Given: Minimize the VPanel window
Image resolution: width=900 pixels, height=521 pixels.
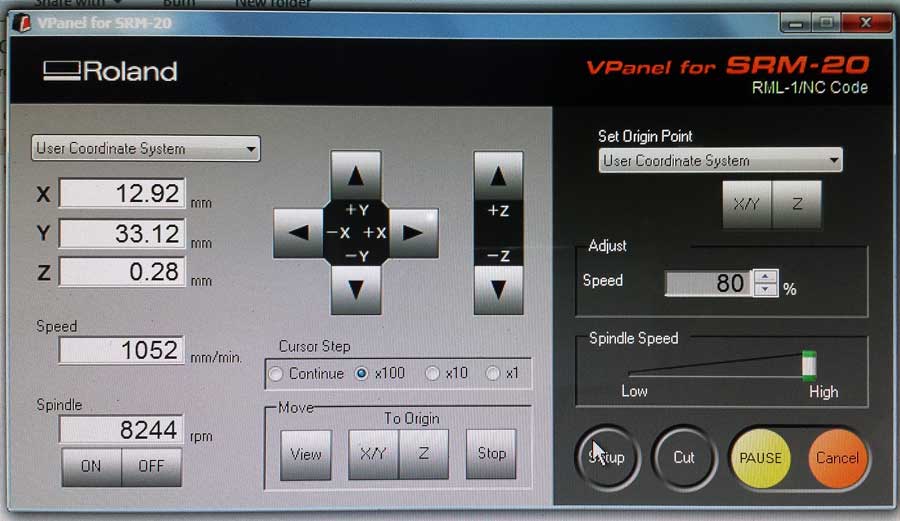Looking at the screenshot, I should tap(796, 23).
